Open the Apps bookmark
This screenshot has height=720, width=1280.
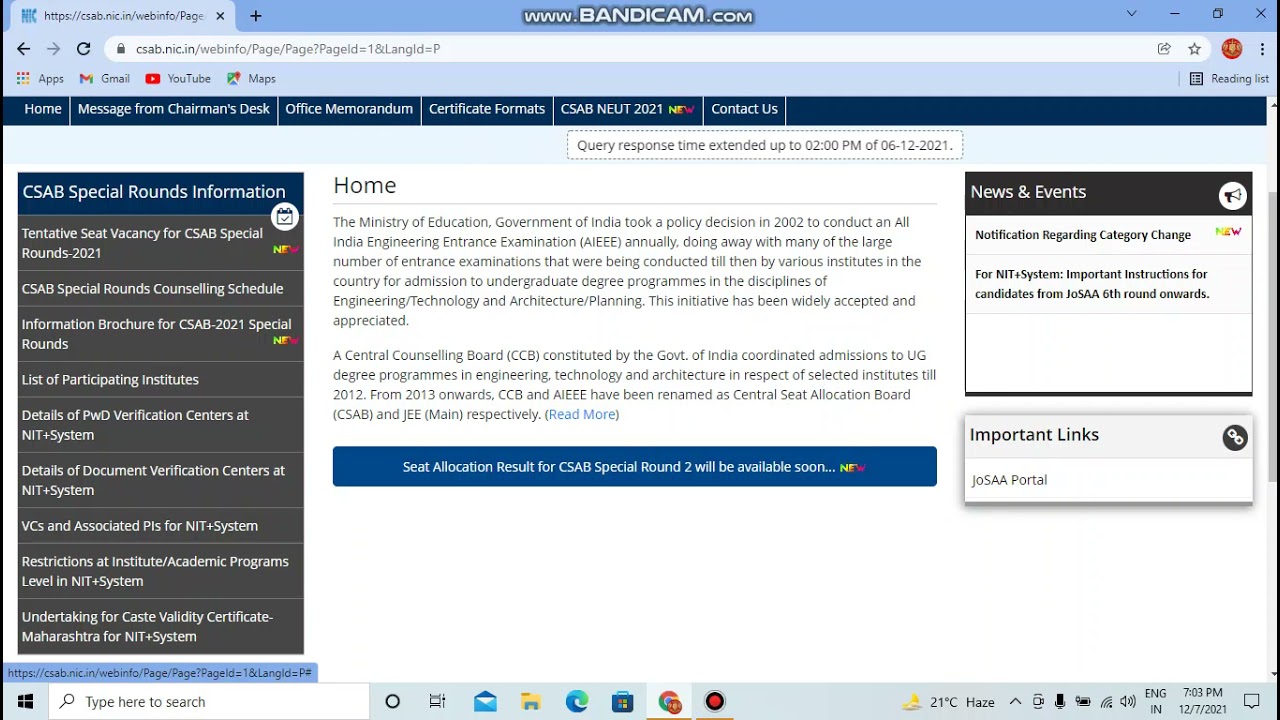[x=40, y=78]
